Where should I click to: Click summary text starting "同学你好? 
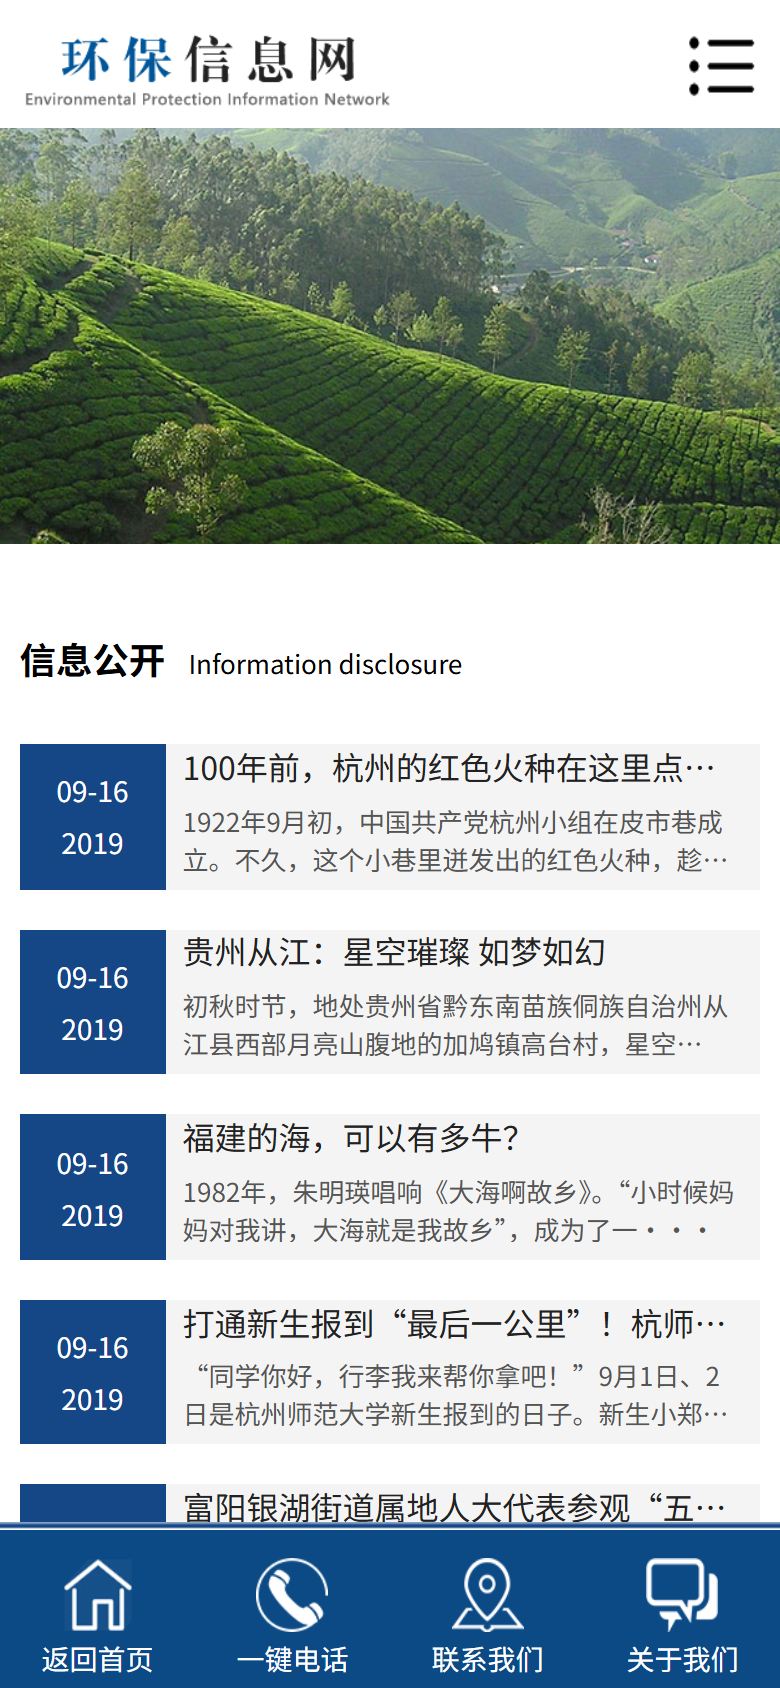[x=455, y=1395]
